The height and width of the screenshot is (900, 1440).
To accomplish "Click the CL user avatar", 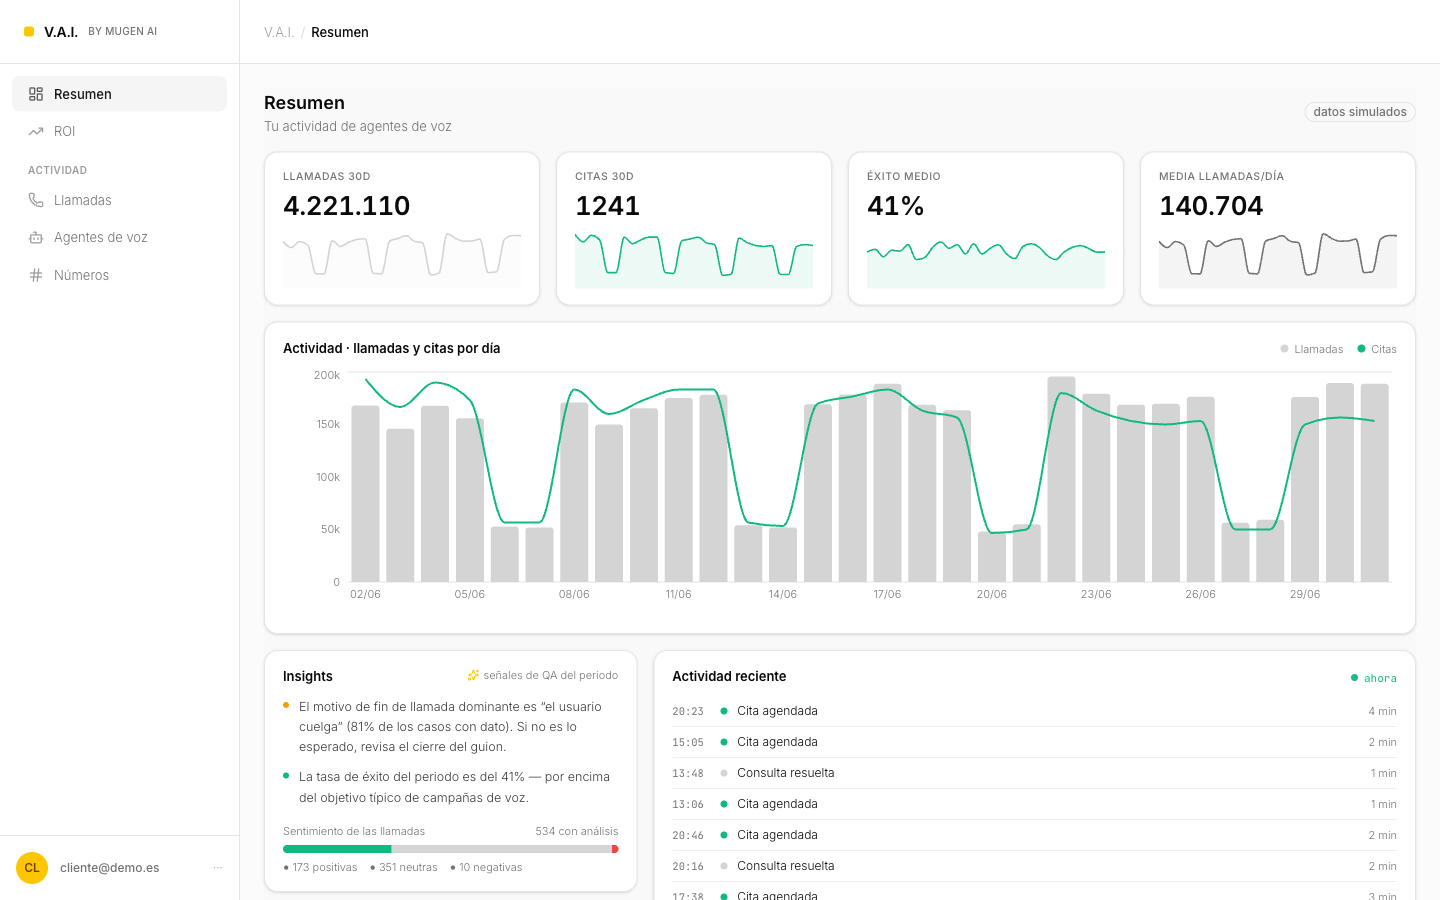I will click(x=32, y=868).
